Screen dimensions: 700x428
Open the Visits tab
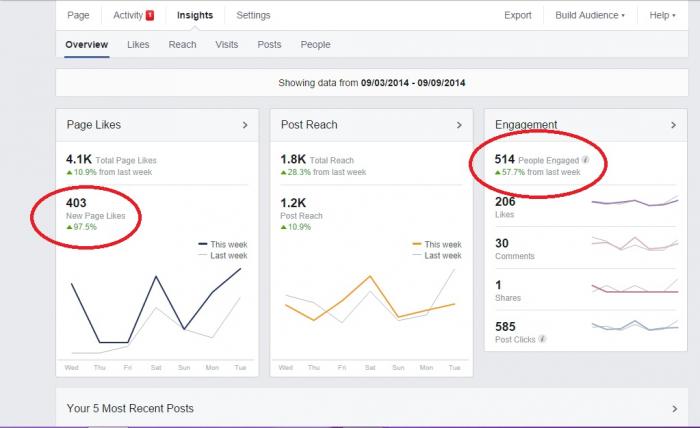click(227, 45)
